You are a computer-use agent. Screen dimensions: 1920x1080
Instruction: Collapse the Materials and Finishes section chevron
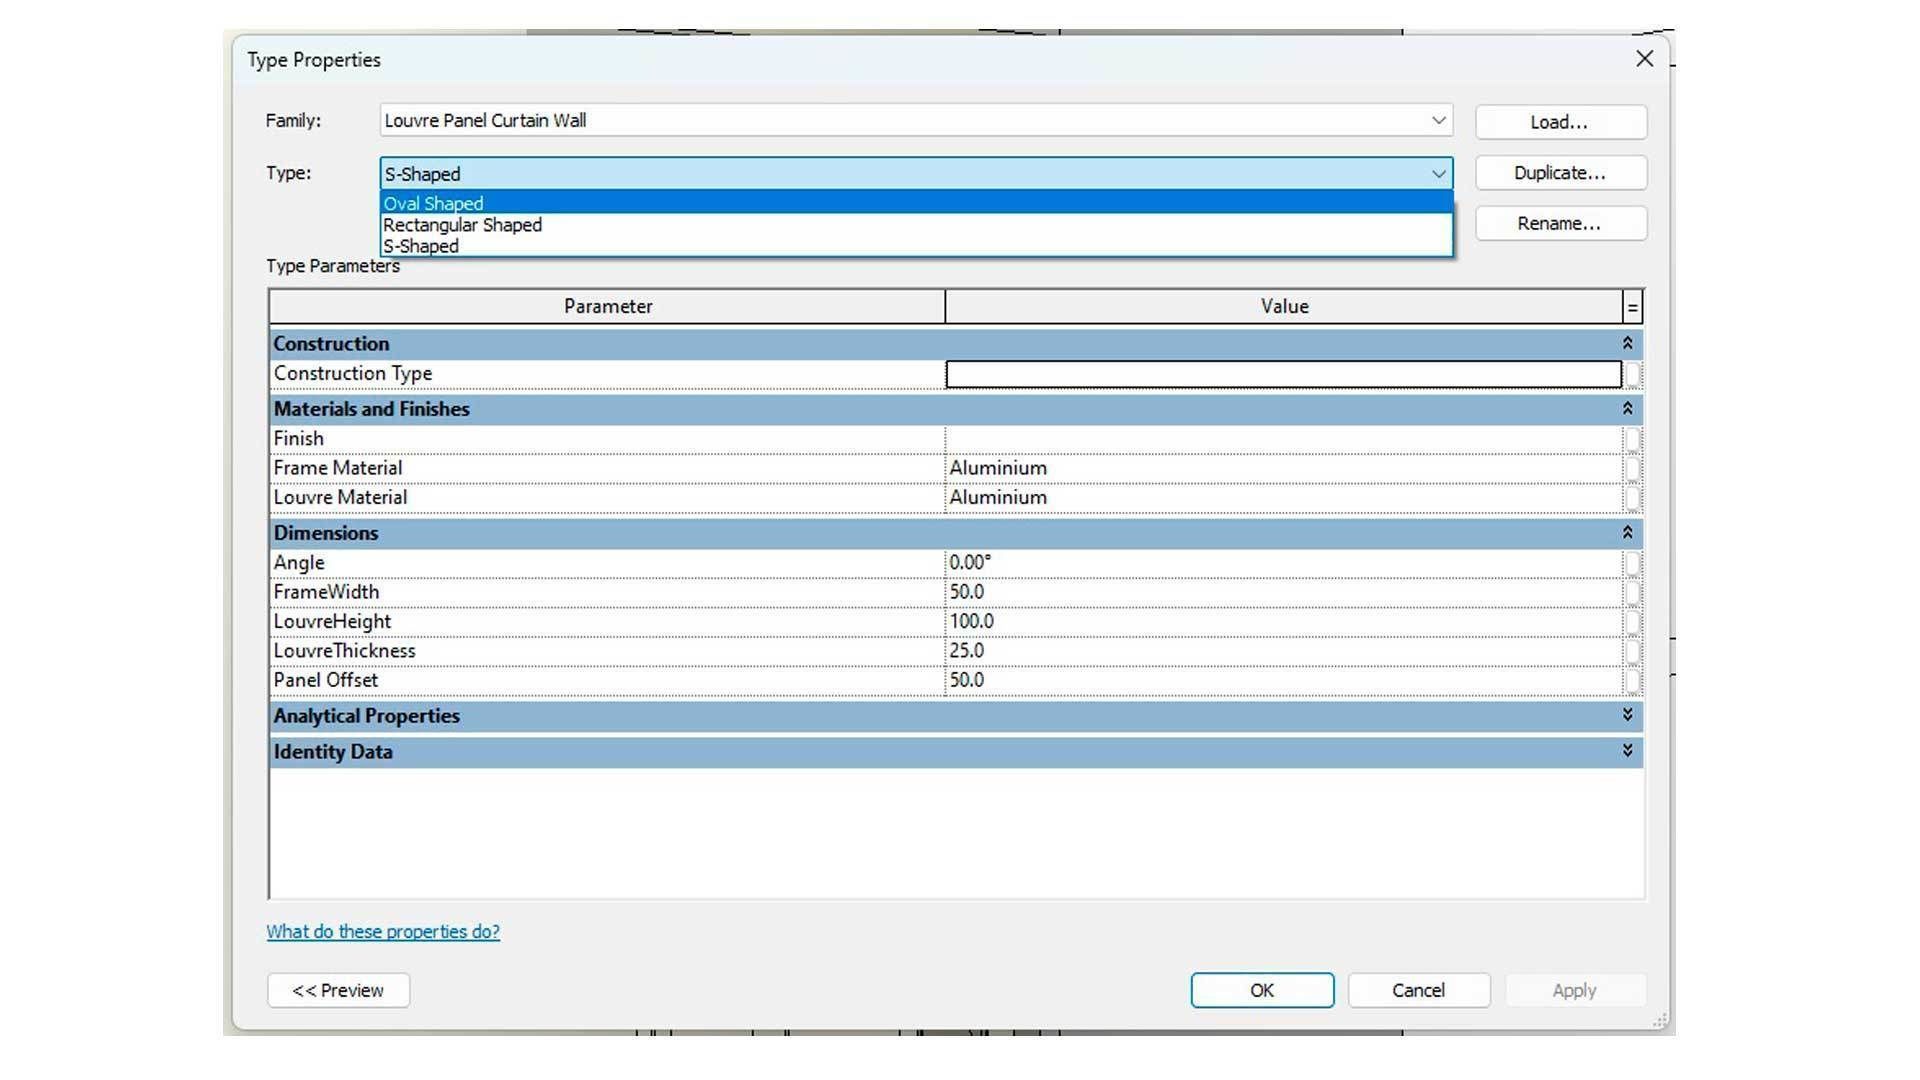1627,409
